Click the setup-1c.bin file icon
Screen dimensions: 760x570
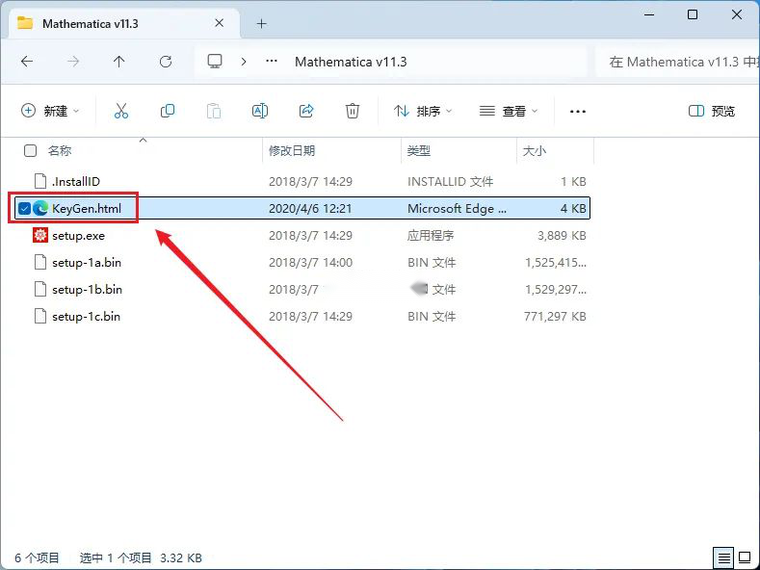point(40,317)
